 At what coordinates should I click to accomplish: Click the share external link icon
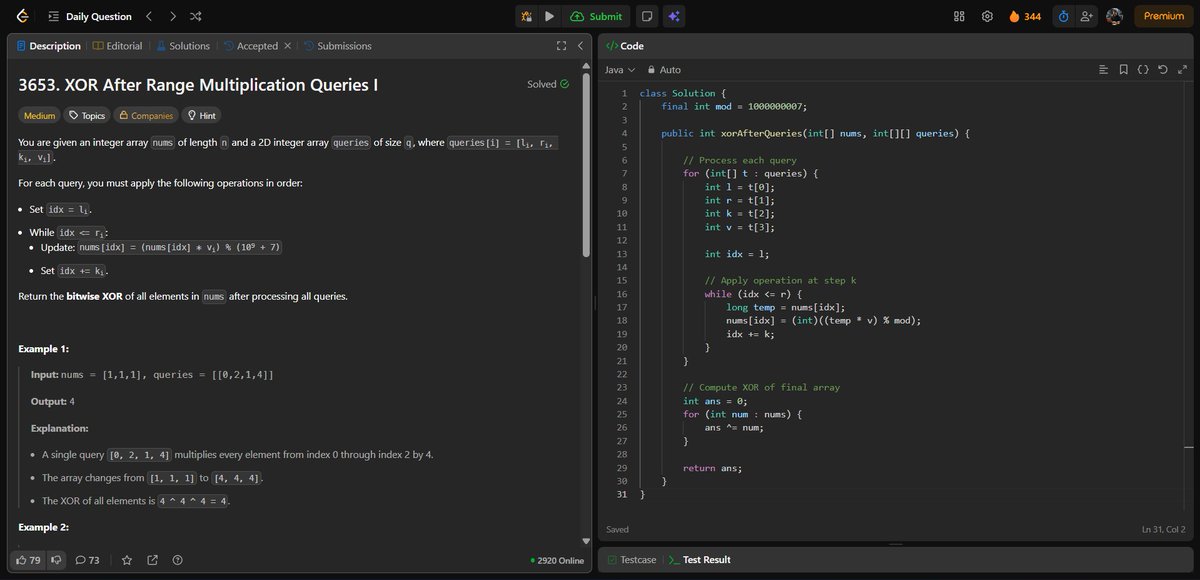[x=152, y=560]
